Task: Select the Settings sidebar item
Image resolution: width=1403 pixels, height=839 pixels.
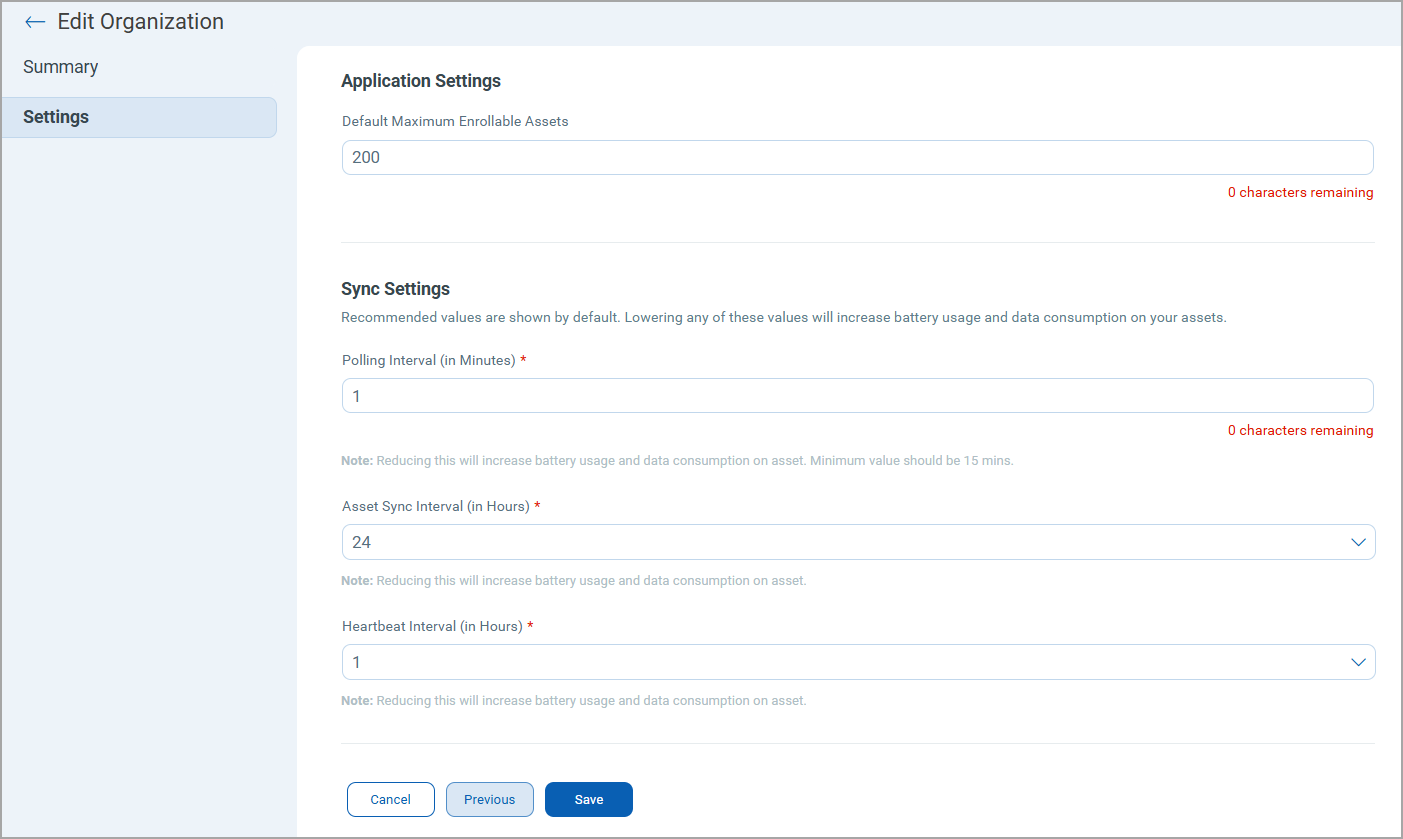Action: 139,117
